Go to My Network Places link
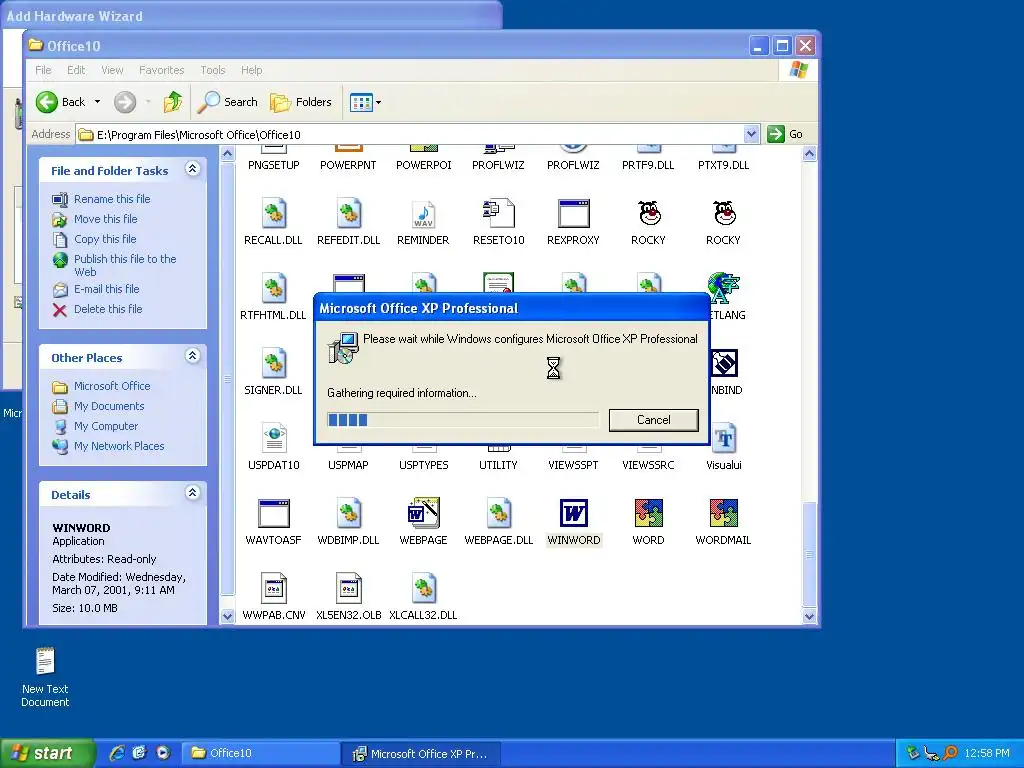Screen dimensions: 1024x768 point(119,446)
